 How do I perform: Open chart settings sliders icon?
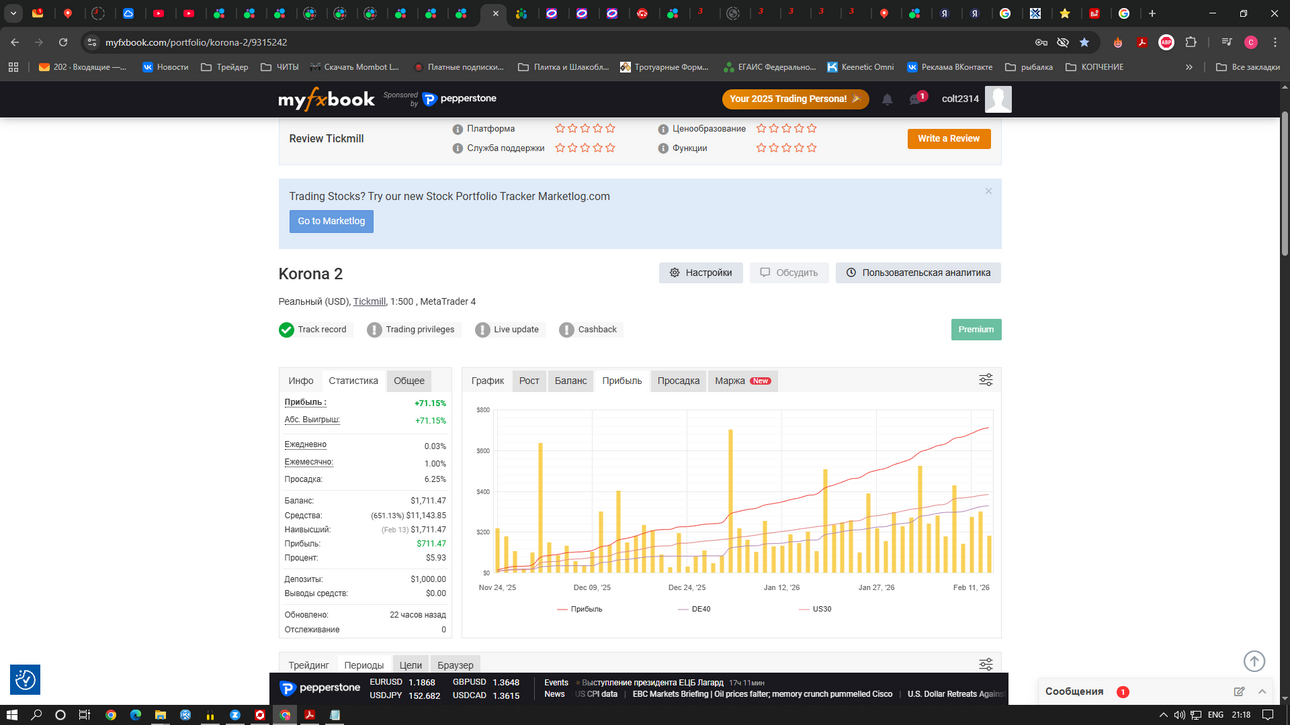click(985, 380)
